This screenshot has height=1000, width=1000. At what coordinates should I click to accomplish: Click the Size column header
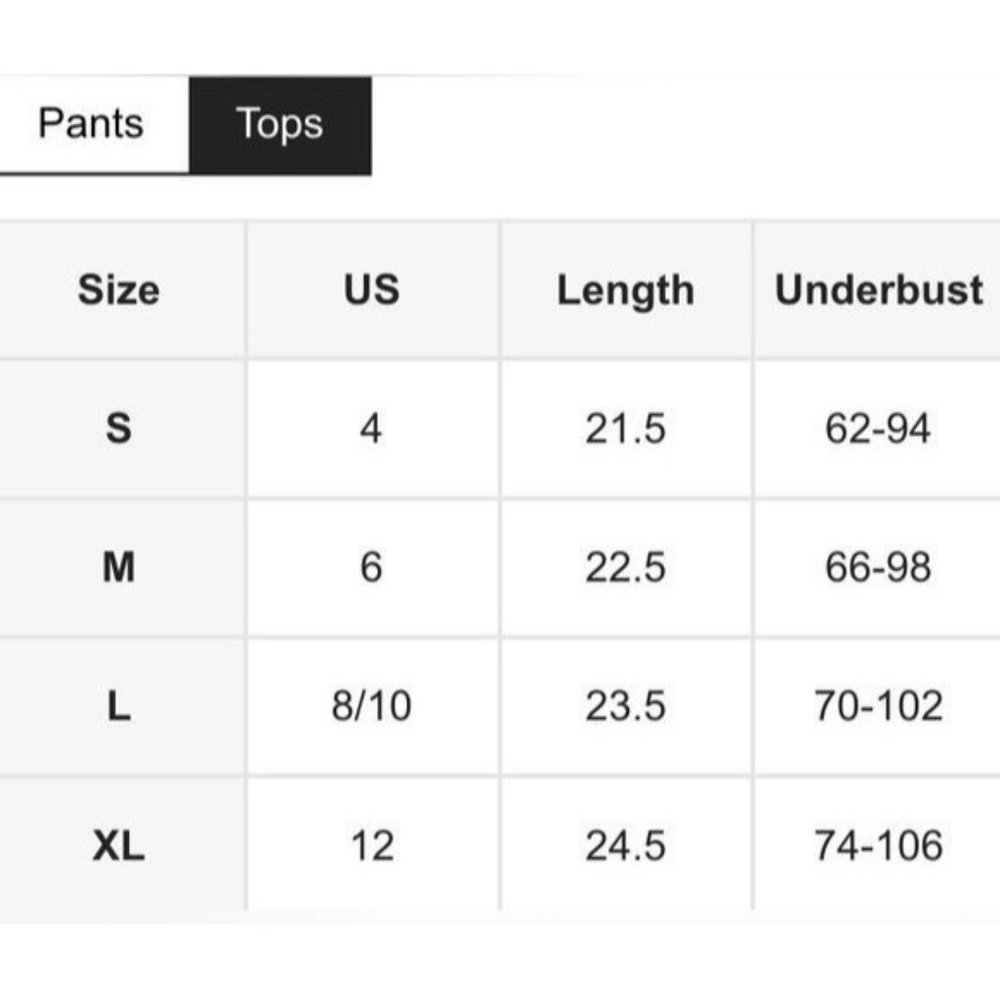click(x=119, y=290)
